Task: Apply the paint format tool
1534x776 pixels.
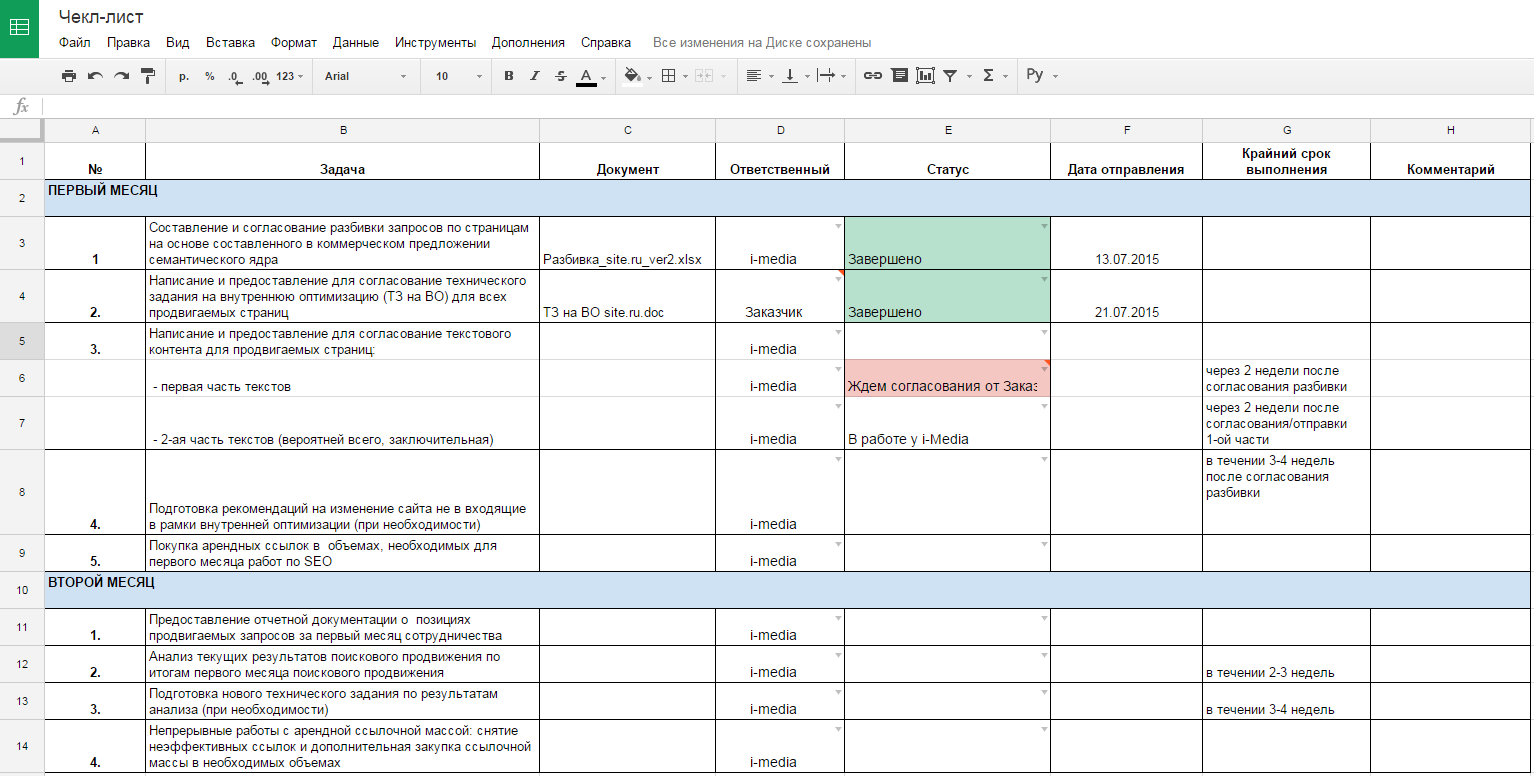Action: coord(148,76)
